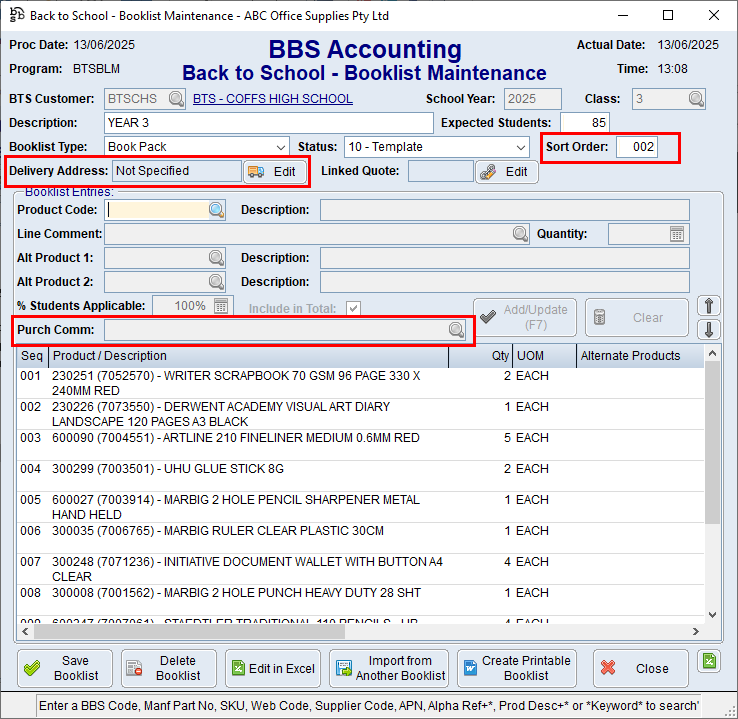Expand the Booklist Type dropdown

tap(280, 147)
